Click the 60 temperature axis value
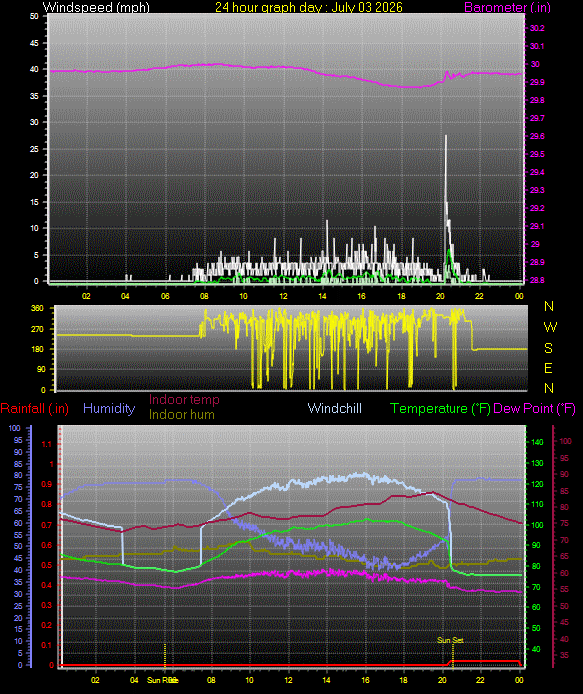The height and width of the screenshot is (694, 583). pyautogui.click(x=536, y=607)
